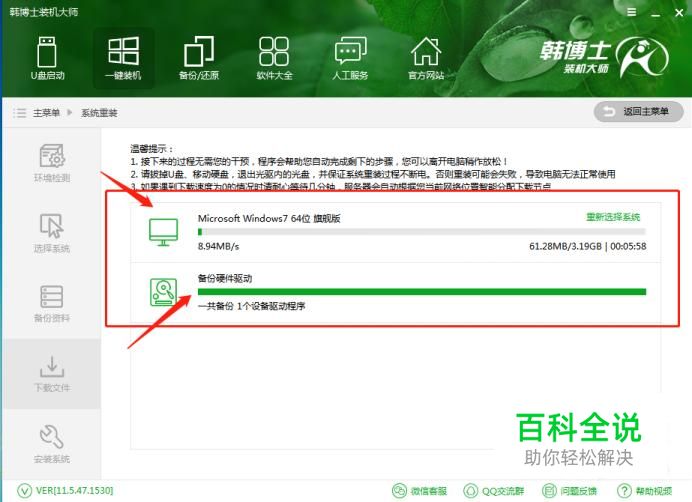
Task: Click the monitor icon beside Windows7 download
Action: pyautogui.click(x=163, y=232)
